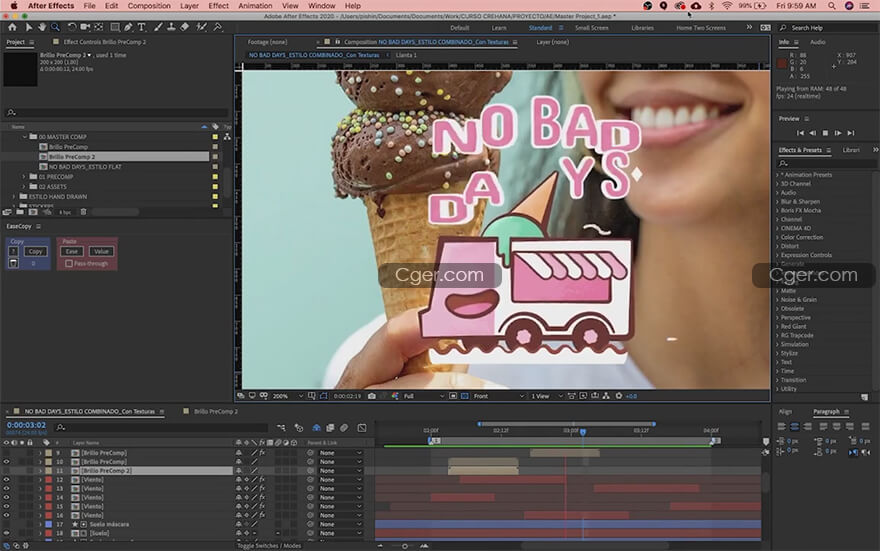The width and height of the screenshot is (880, 551).
Task: Select the Puppet Pin tool
Action: (x=218, y=27)
